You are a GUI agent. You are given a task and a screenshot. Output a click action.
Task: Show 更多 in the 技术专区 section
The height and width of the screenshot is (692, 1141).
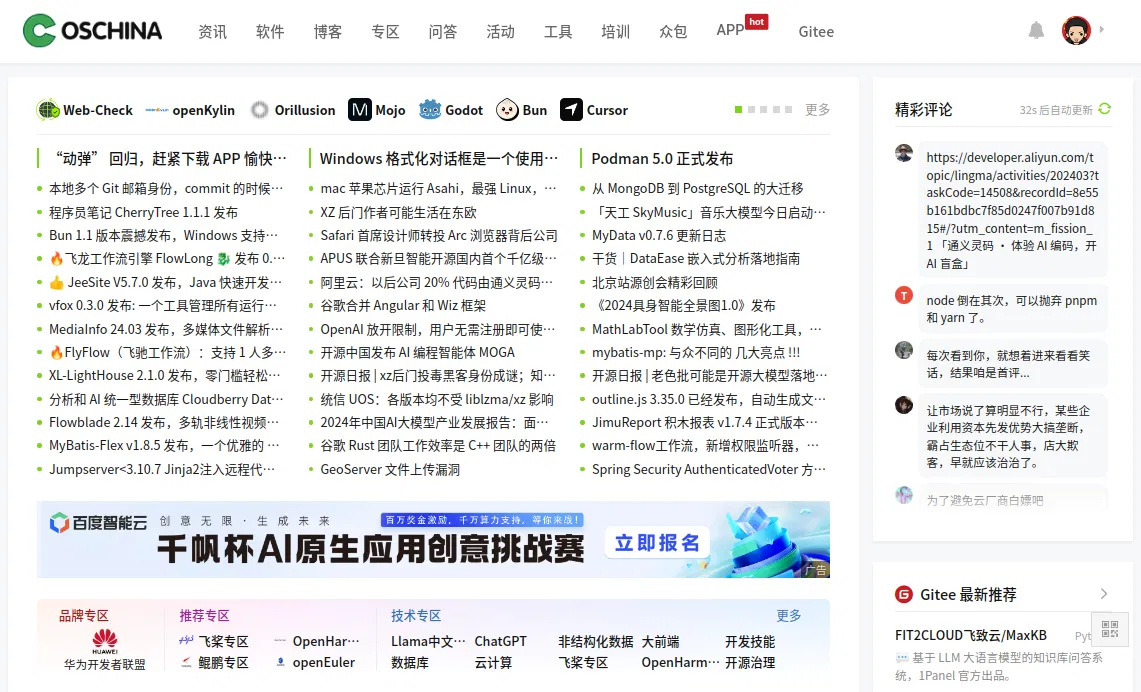coord(788,616)
